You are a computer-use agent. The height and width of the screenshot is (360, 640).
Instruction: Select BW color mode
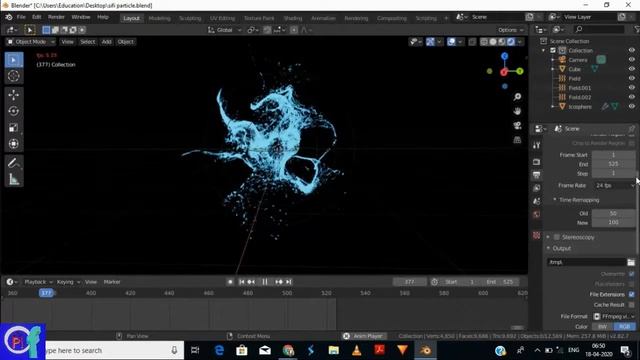point(602,327)
